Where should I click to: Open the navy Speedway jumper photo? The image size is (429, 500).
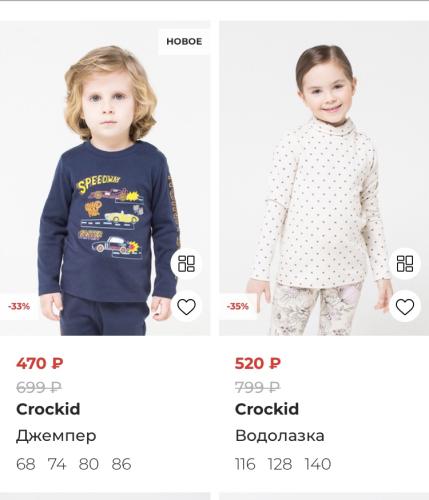pyautogui.click(x=105, y=178)
